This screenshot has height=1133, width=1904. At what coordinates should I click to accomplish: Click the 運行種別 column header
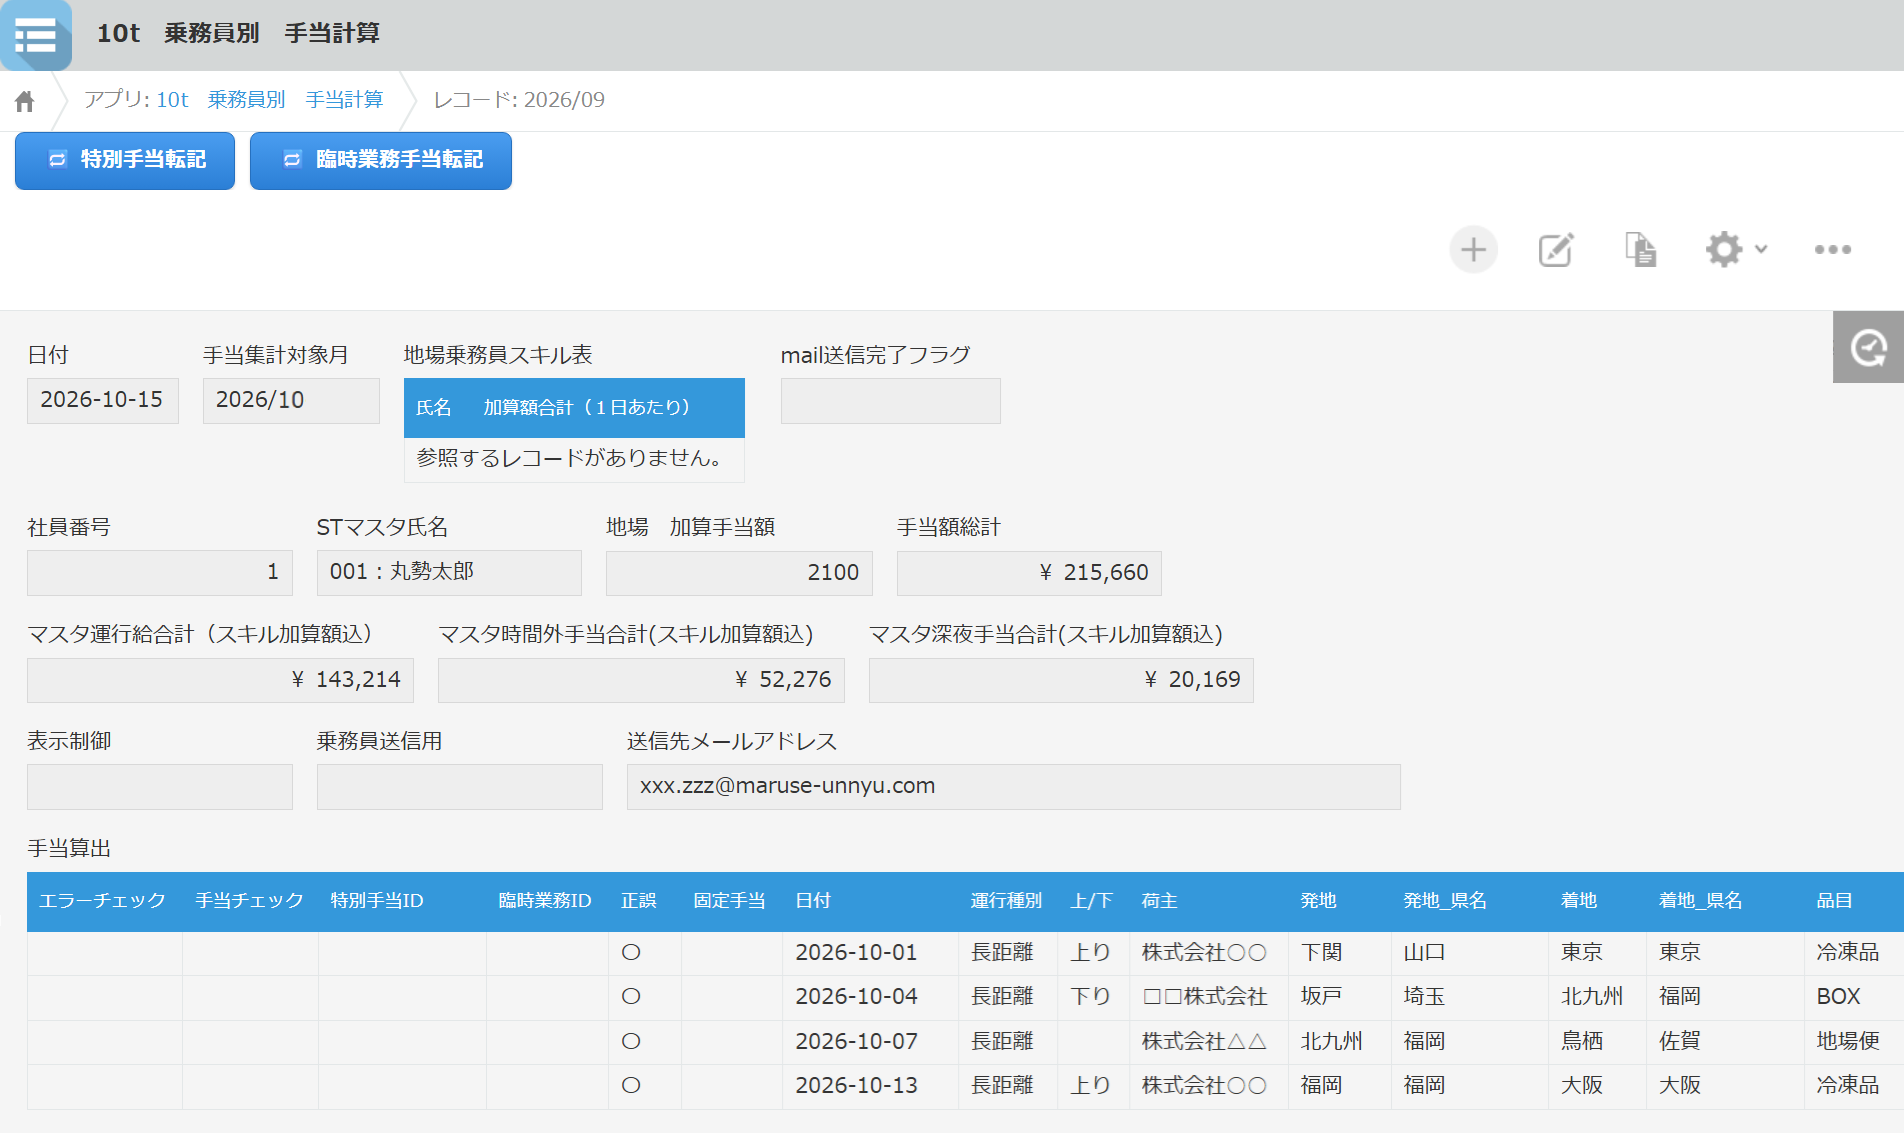tap(1006, 901)
